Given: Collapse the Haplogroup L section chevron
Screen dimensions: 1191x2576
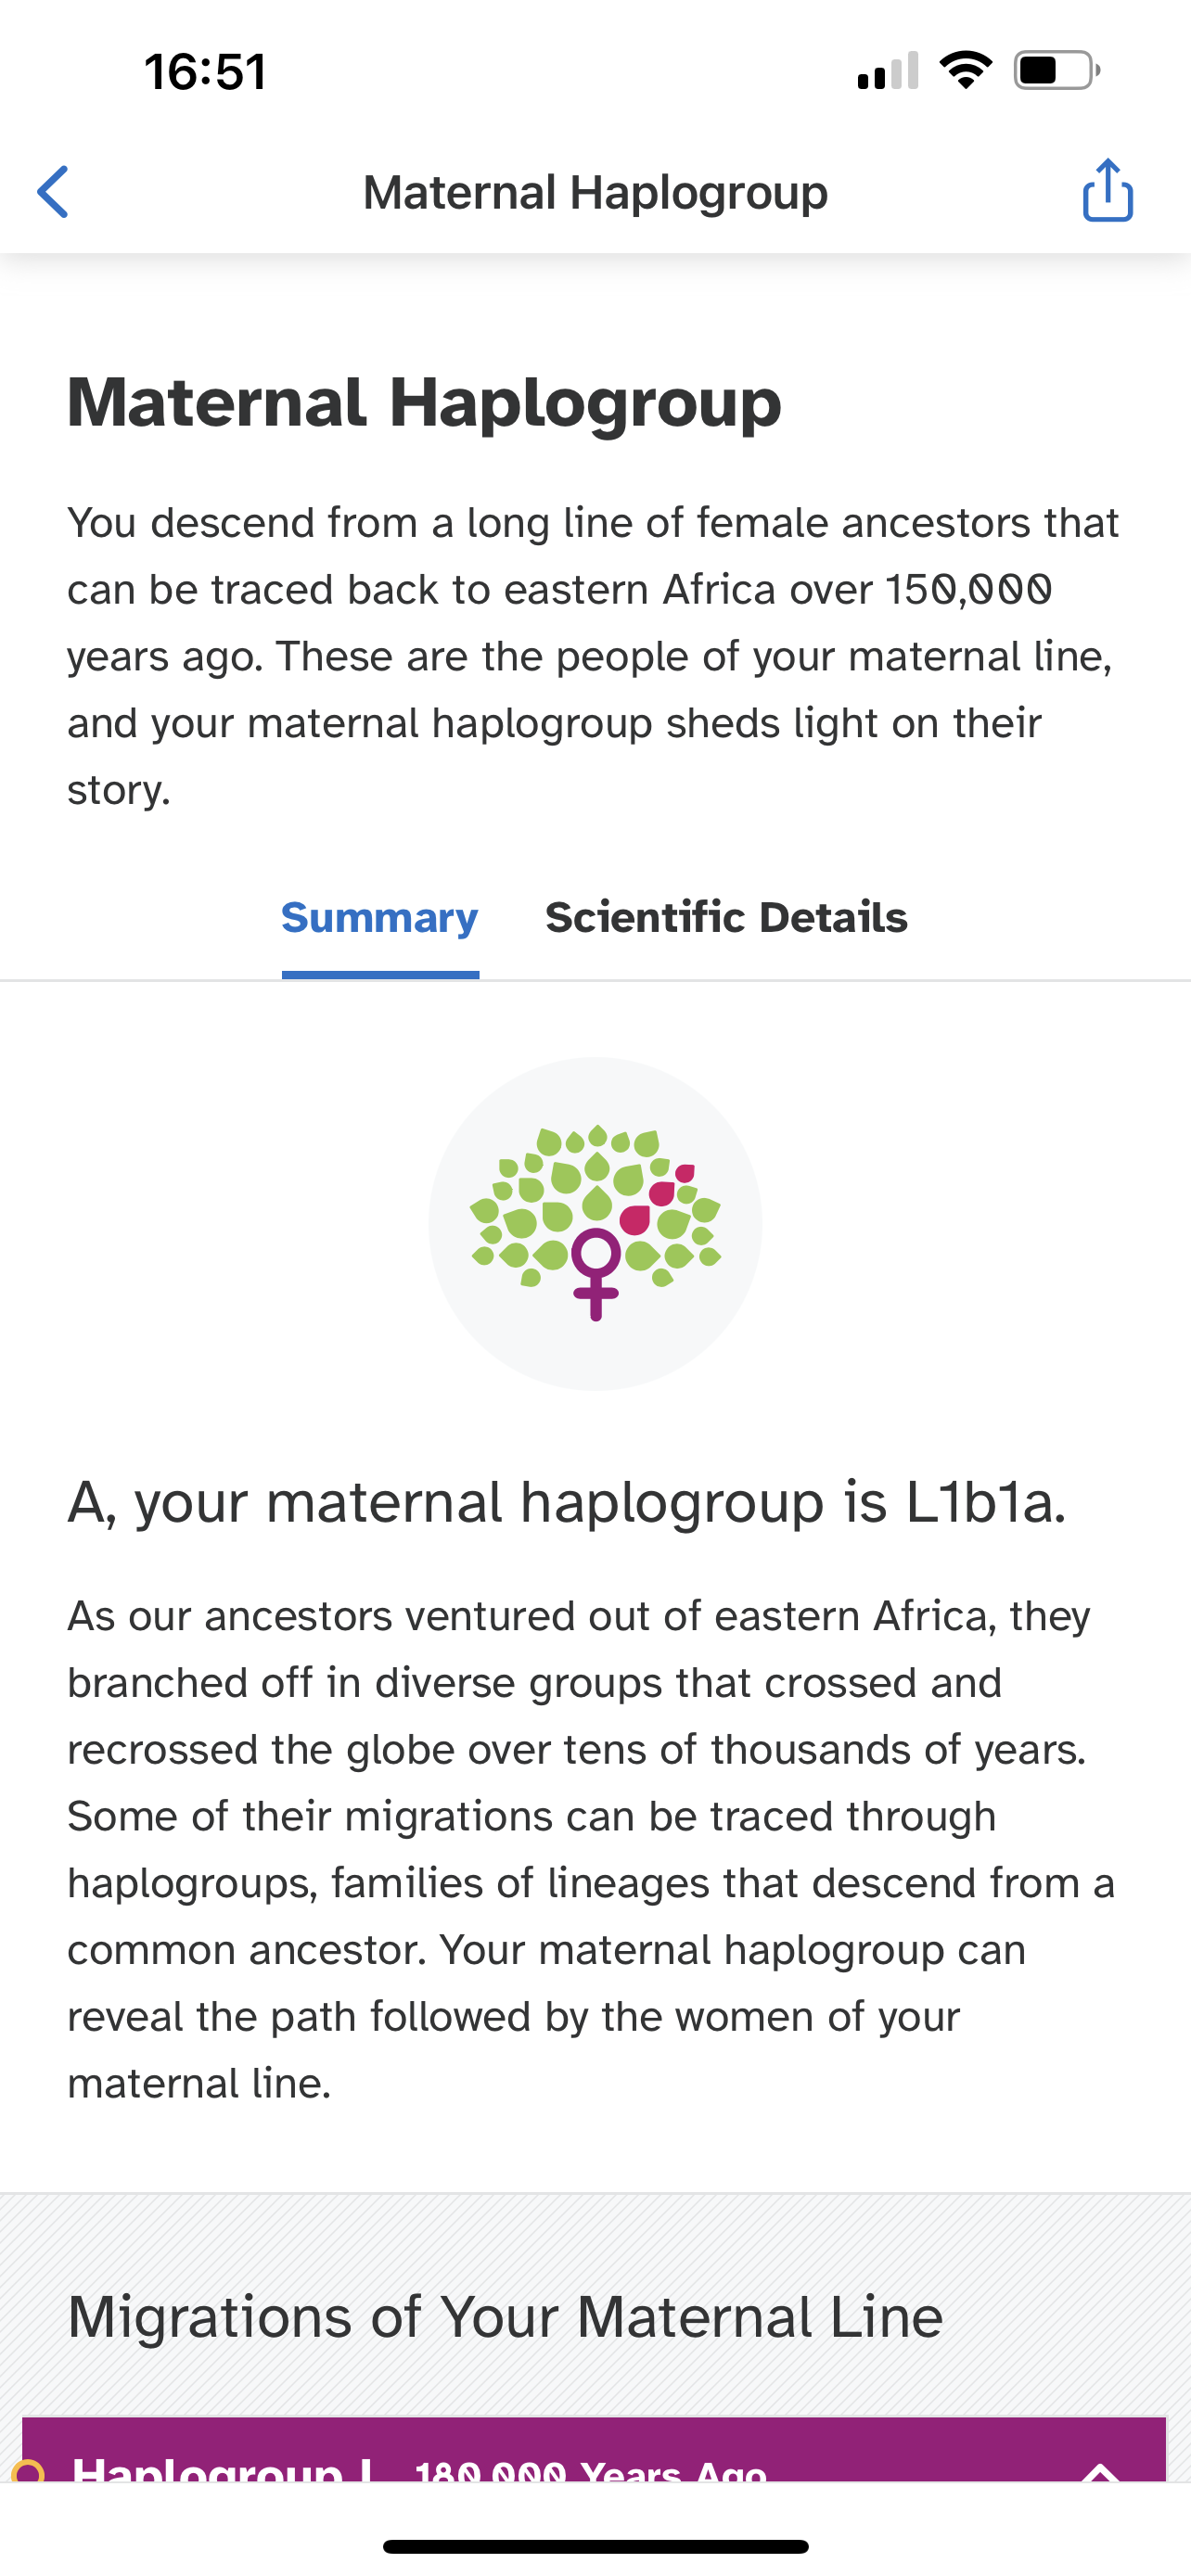Looking at the screenshot, I should click(x=1101, y=2470).
